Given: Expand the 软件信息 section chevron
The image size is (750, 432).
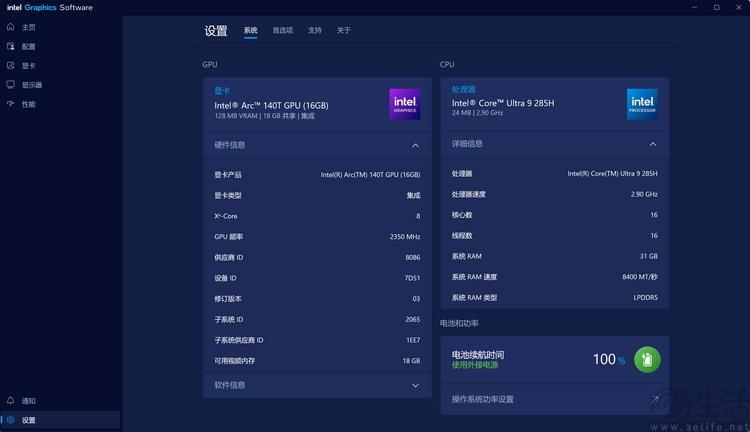Looking at the screenshot, I should pos(415,385).
